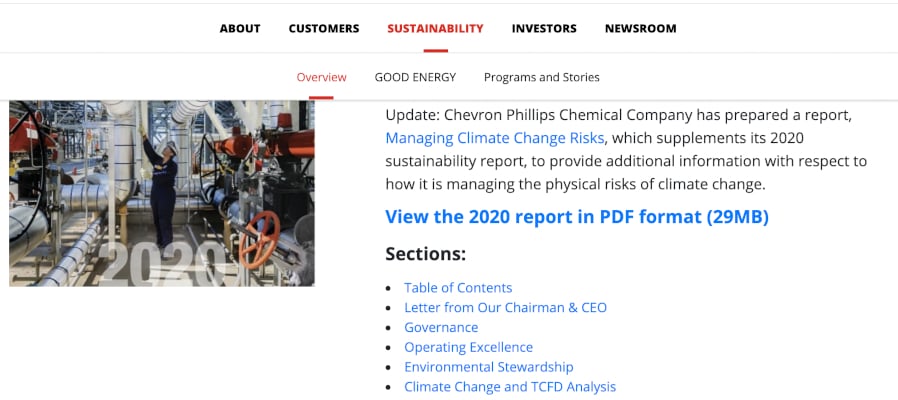The image size is (898, 400).
Task: Open the Managing Climate Change Risks link
Action: 495,138
